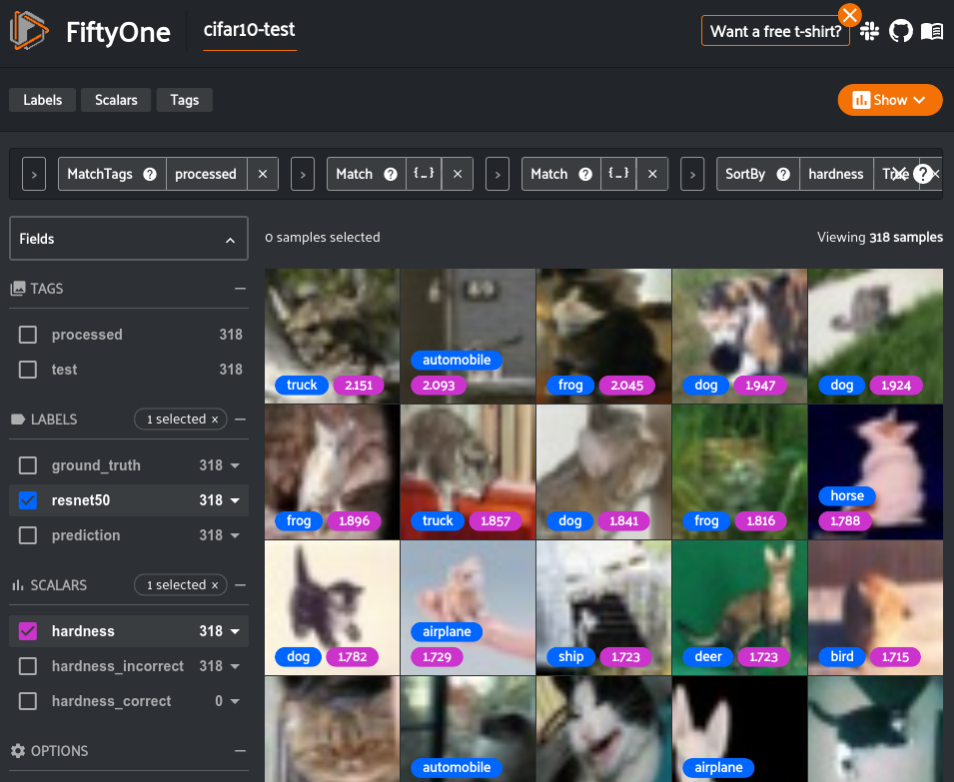Collapse the LABELS section
The width and height of the screenshot is (954, 782).
click(240, 419)
